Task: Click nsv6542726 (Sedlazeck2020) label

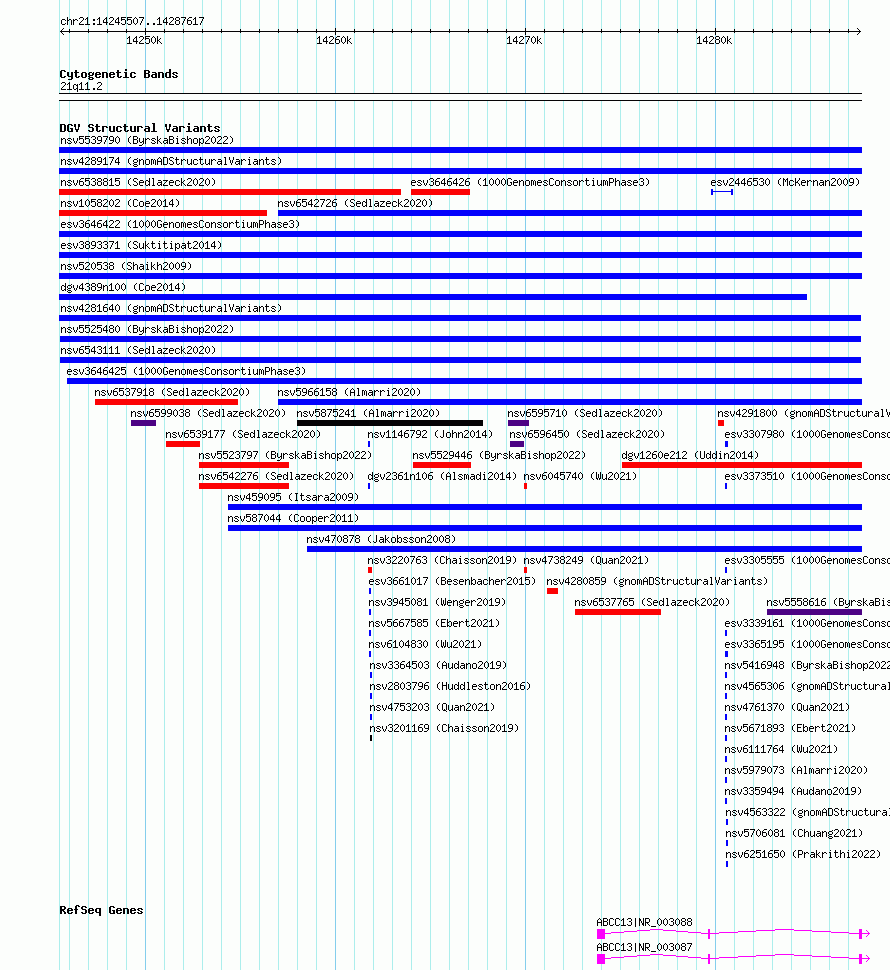Action: pos(355,204)
